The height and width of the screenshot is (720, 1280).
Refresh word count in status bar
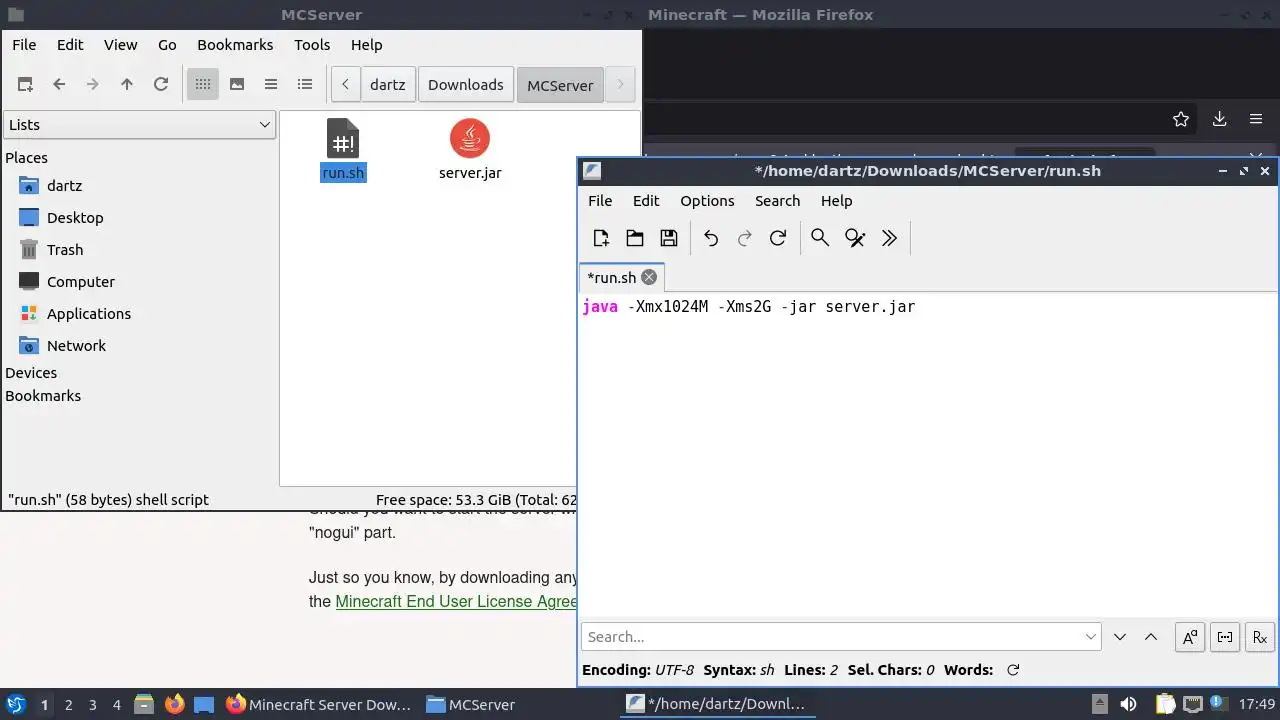tap(1013, 670)
